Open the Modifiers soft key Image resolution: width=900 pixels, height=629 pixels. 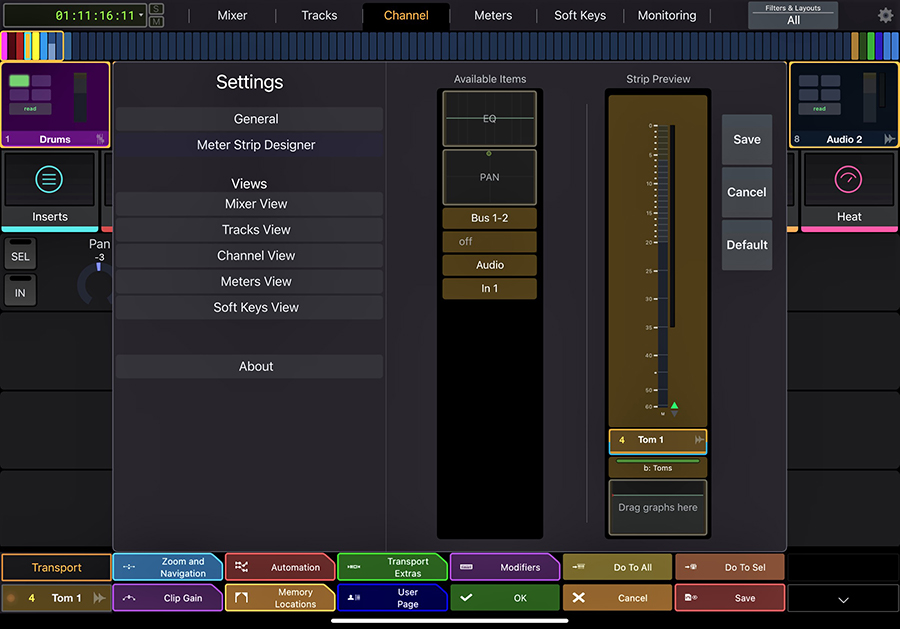point(505,567)
